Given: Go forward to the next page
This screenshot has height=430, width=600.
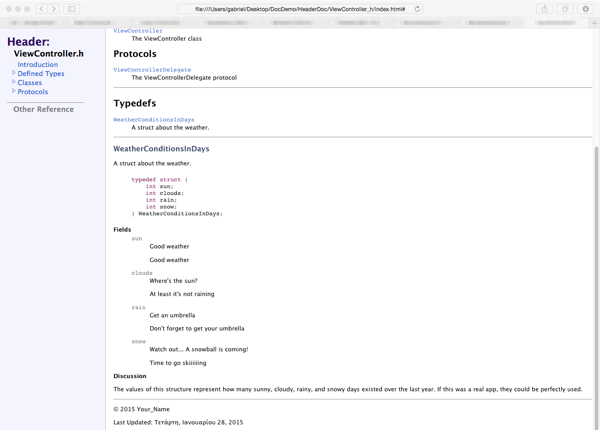Looking at the screenshot, I should pyautogui.click(x=54, y=9).
